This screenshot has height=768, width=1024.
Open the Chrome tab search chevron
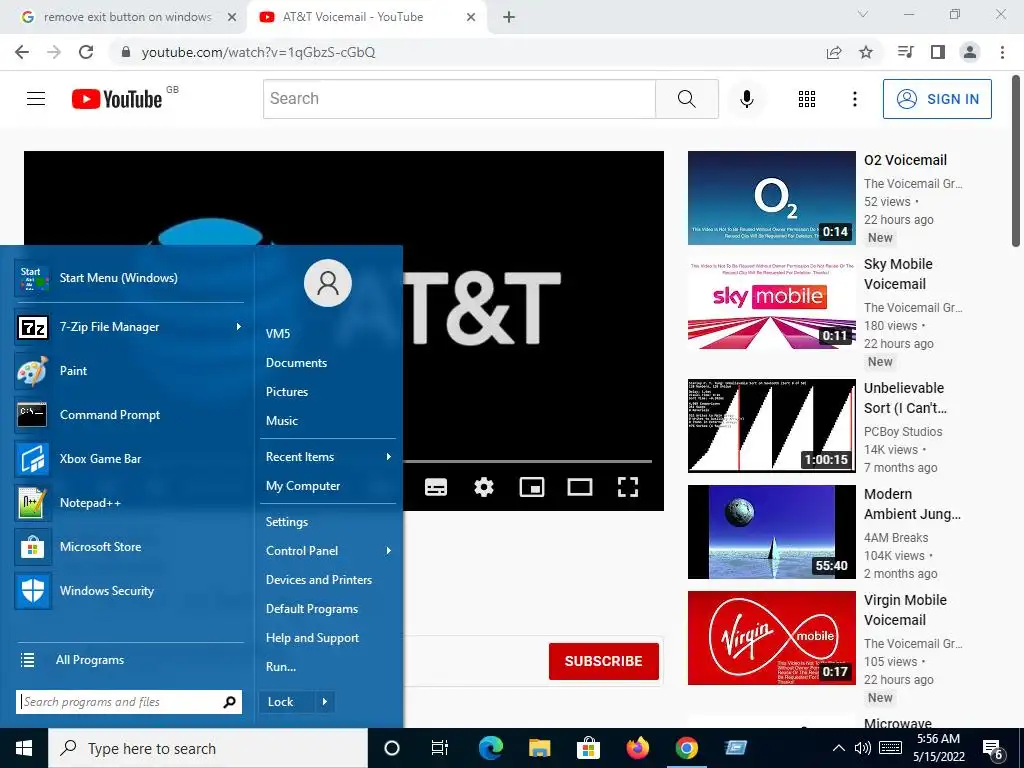coord(863,14)
